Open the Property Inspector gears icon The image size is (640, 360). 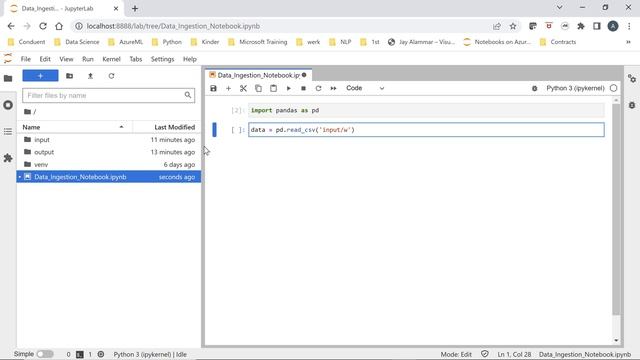pos(632,79)
